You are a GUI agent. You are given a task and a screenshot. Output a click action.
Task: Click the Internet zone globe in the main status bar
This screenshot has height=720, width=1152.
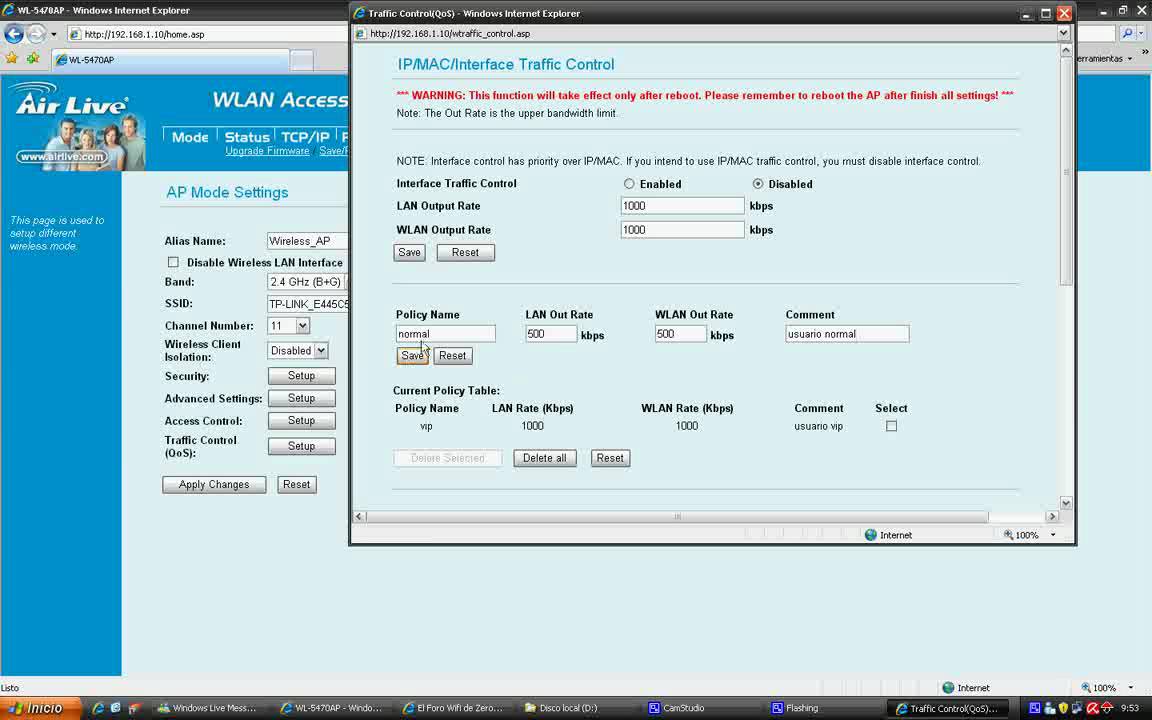pos(948,688)
